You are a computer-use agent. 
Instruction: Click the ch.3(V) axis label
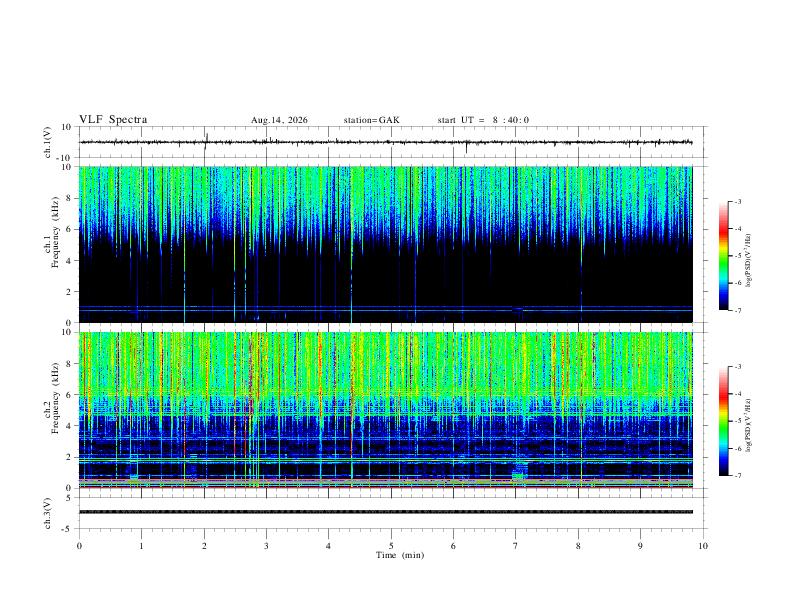coord(48,513)
